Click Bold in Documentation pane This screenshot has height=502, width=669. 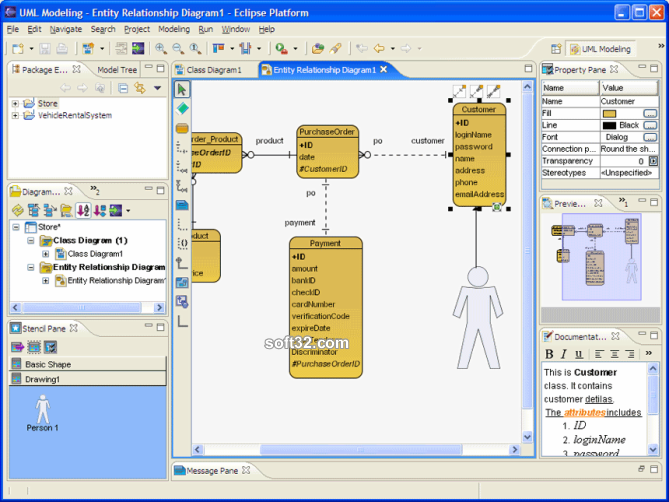(549, 354)
